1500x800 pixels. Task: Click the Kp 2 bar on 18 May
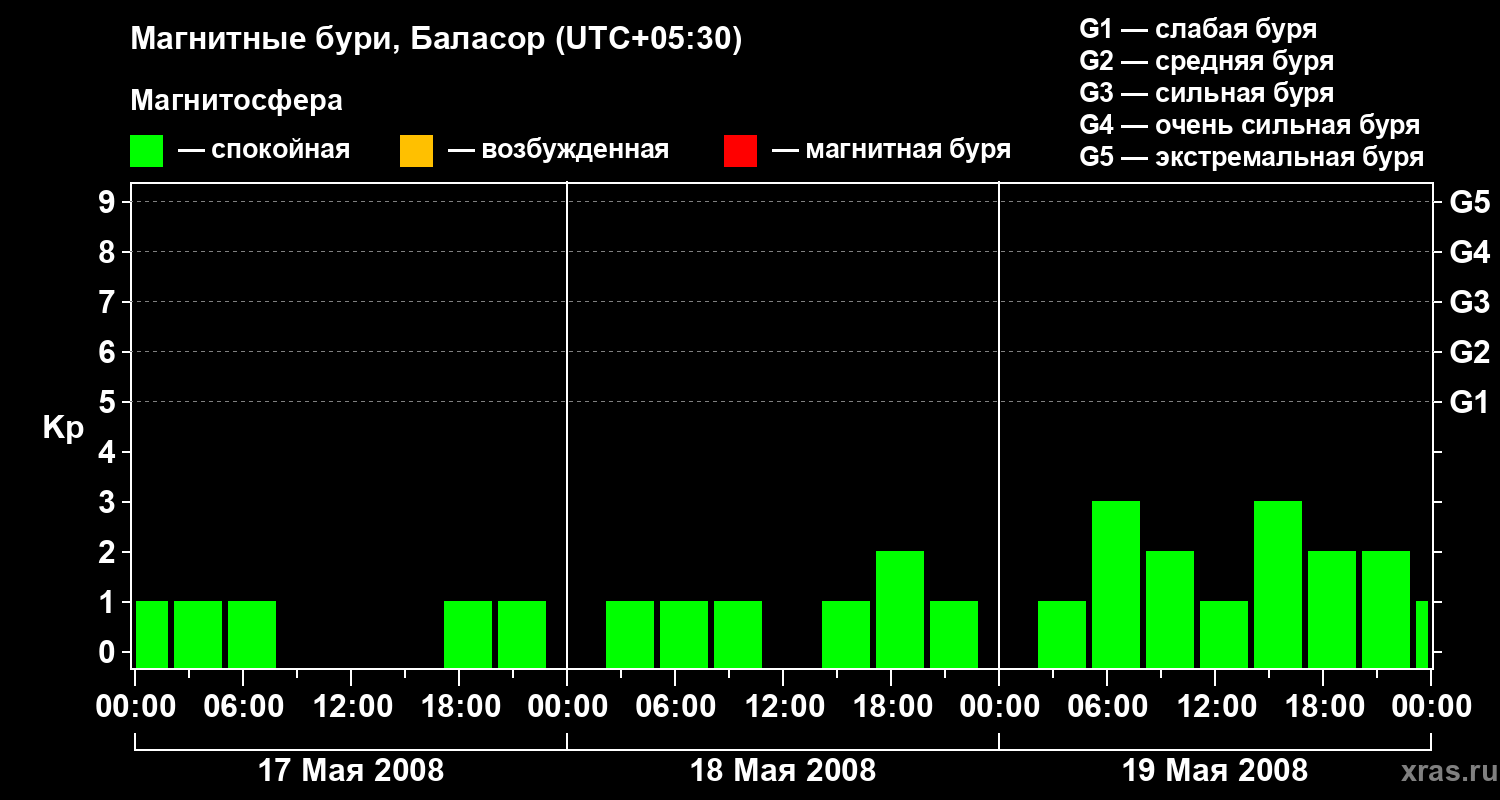pyautogui.click(x=900, y=610)
